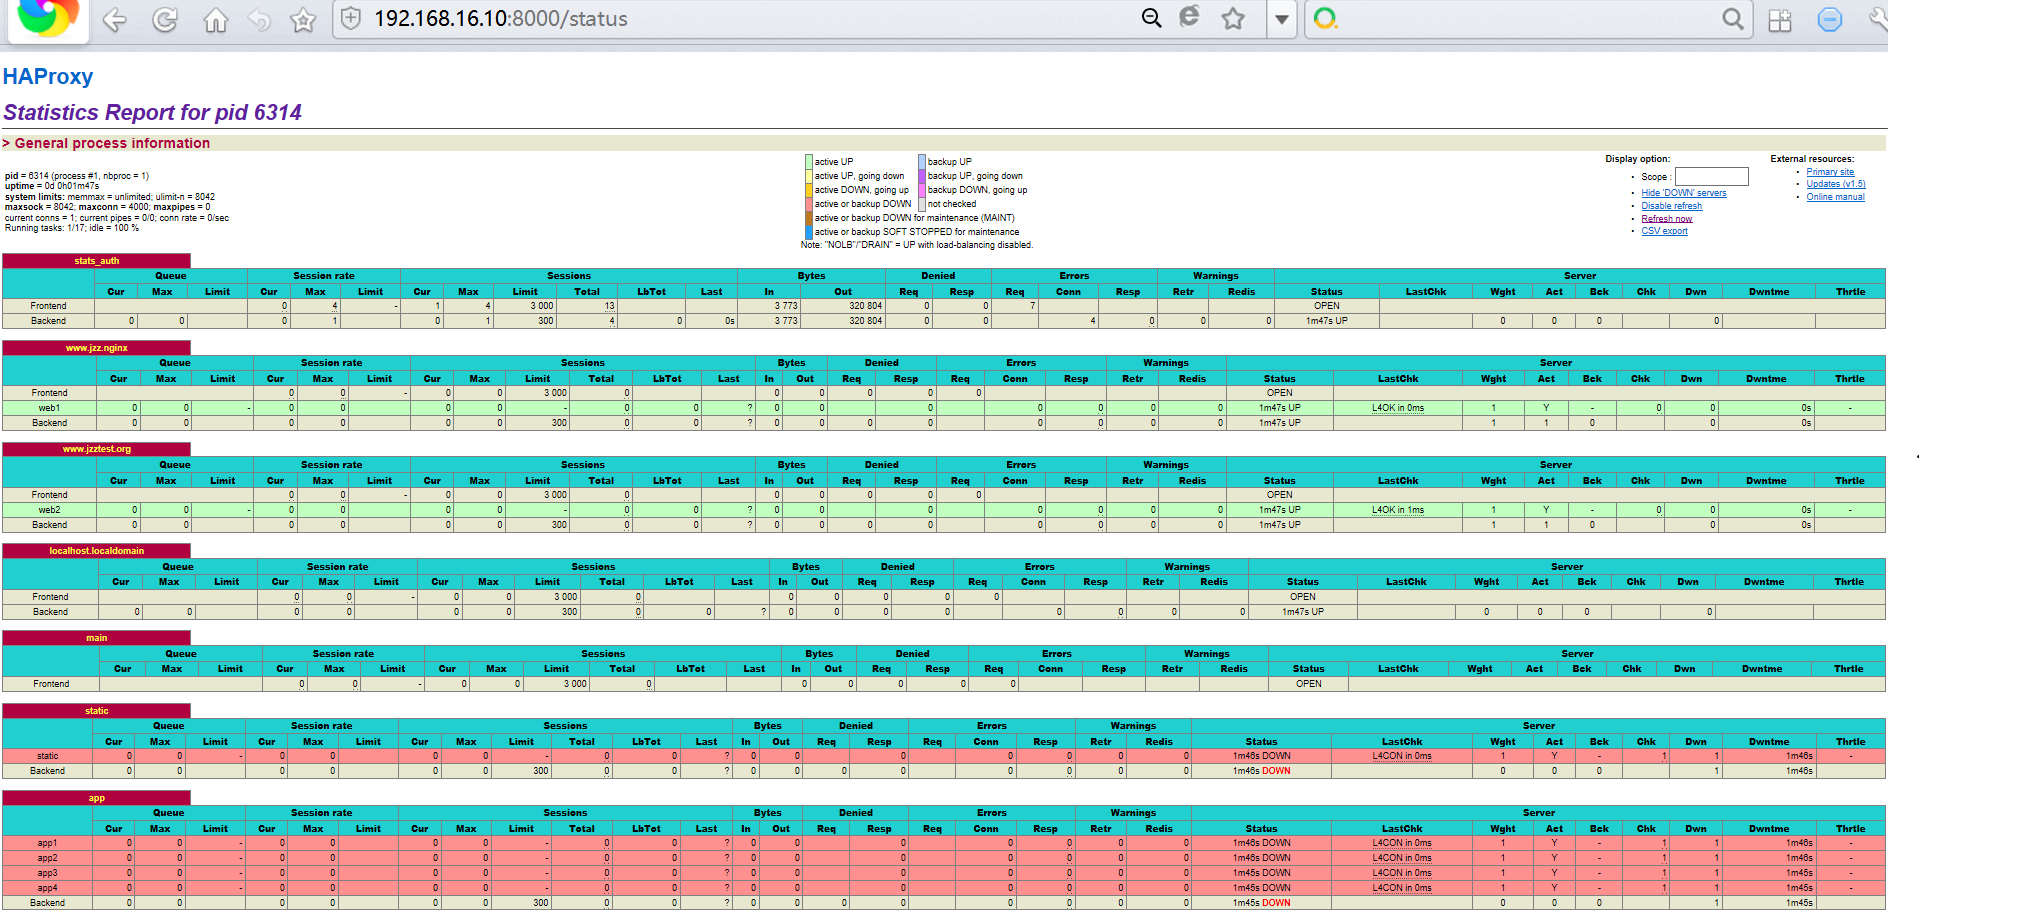Click the Disable refresh link
2041x914 pixels.
click(x=1671, y=206)
